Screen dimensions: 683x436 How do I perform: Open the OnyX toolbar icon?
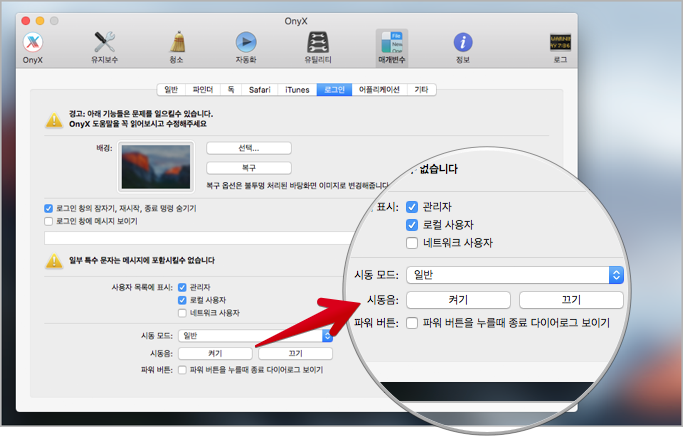(x=33, y=47)
